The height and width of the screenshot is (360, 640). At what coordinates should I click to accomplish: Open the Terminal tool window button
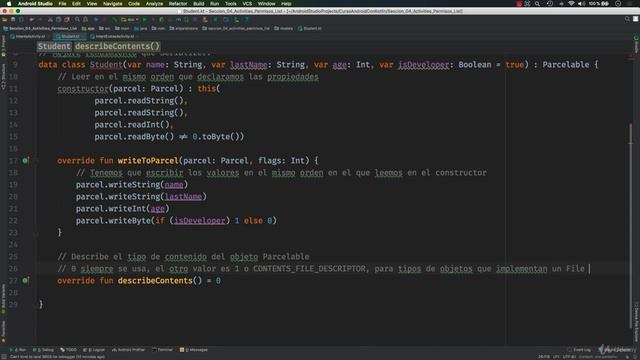tap(162, 350)
